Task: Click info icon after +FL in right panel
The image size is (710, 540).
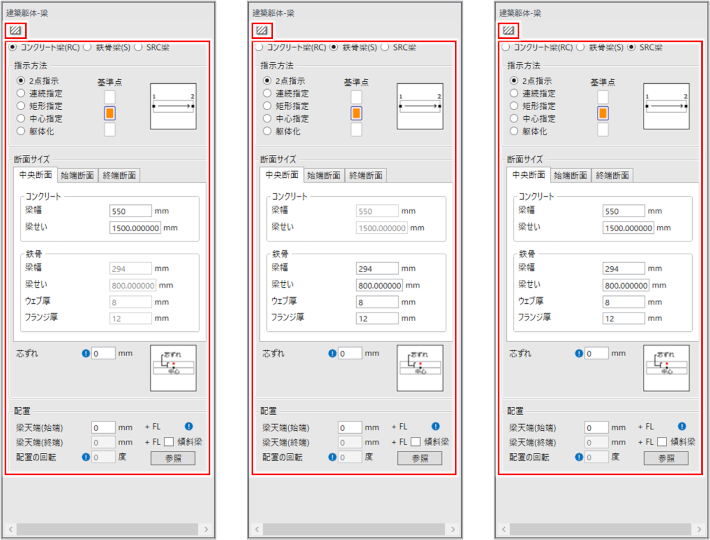Action: 682,427
